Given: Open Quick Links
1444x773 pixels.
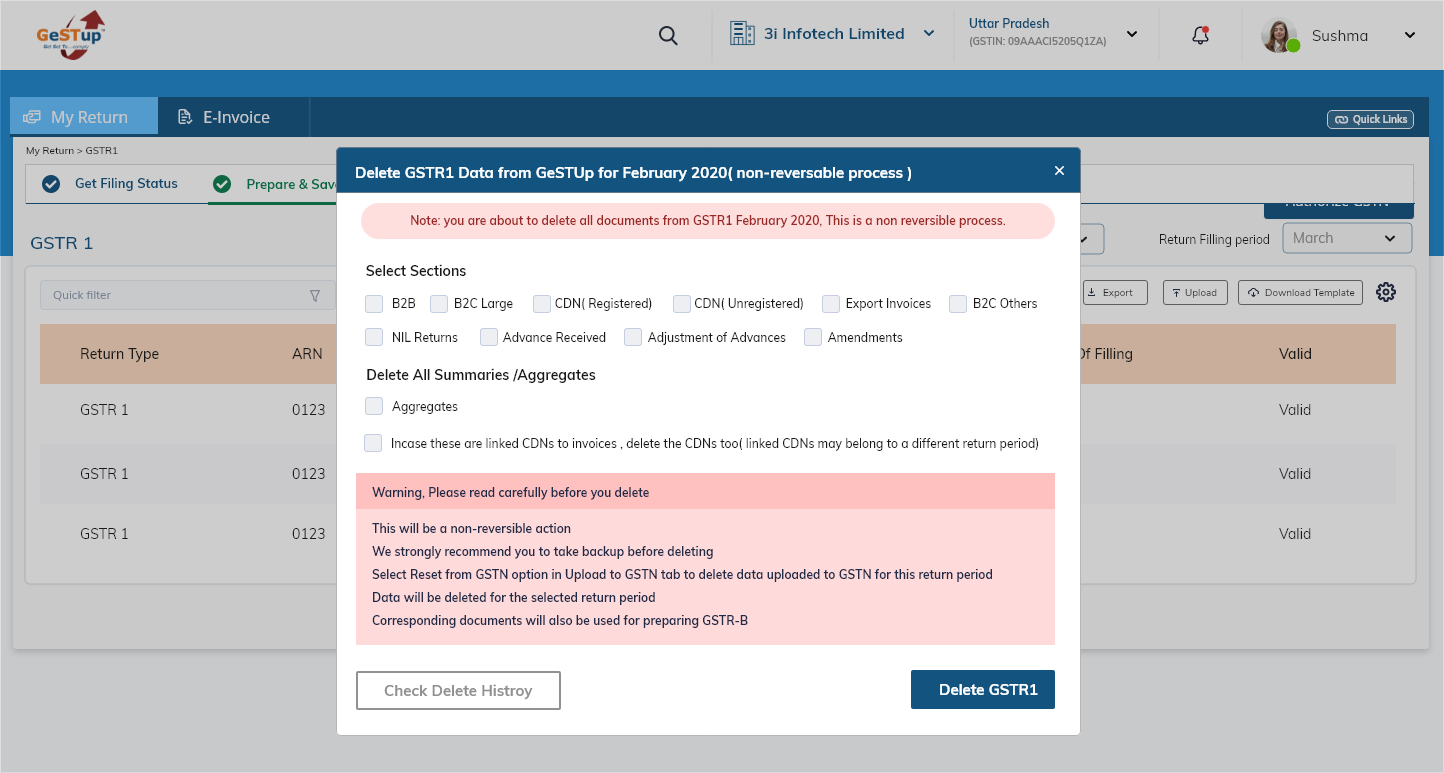Looking at the screenshot, I should tap(1370, 119).
